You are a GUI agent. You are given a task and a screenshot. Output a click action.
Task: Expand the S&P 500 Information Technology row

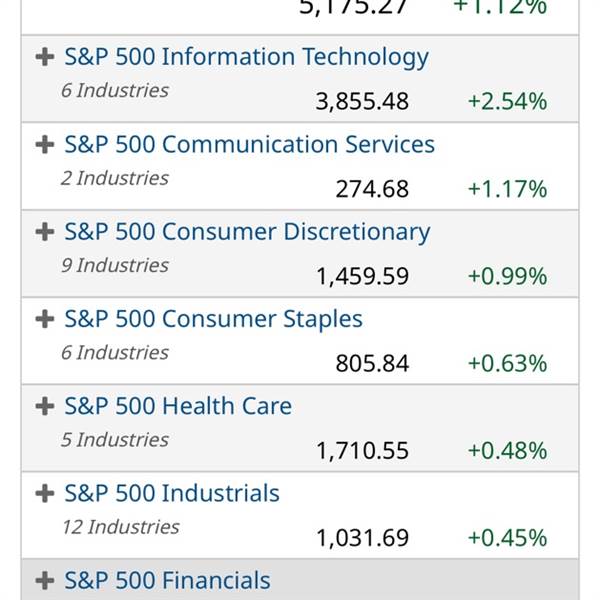click(44, 58)
